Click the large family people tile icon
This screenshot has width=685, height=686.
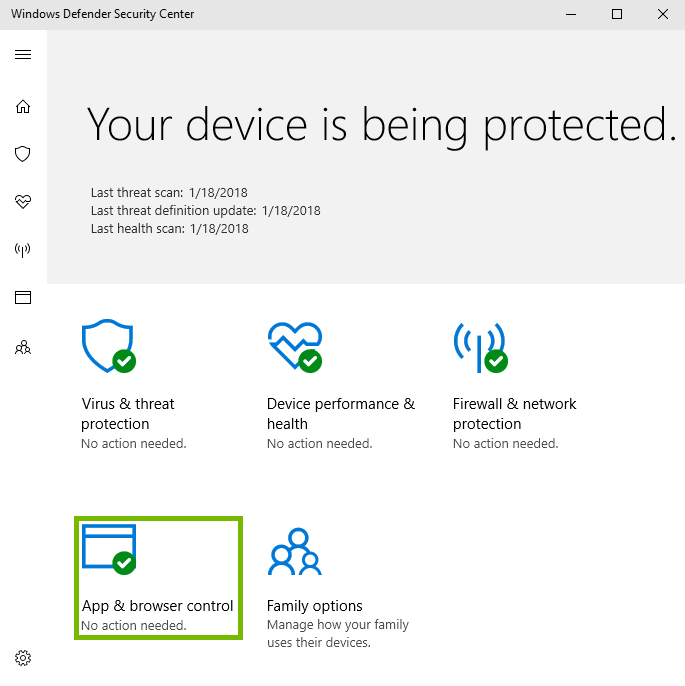coord(295,551)
